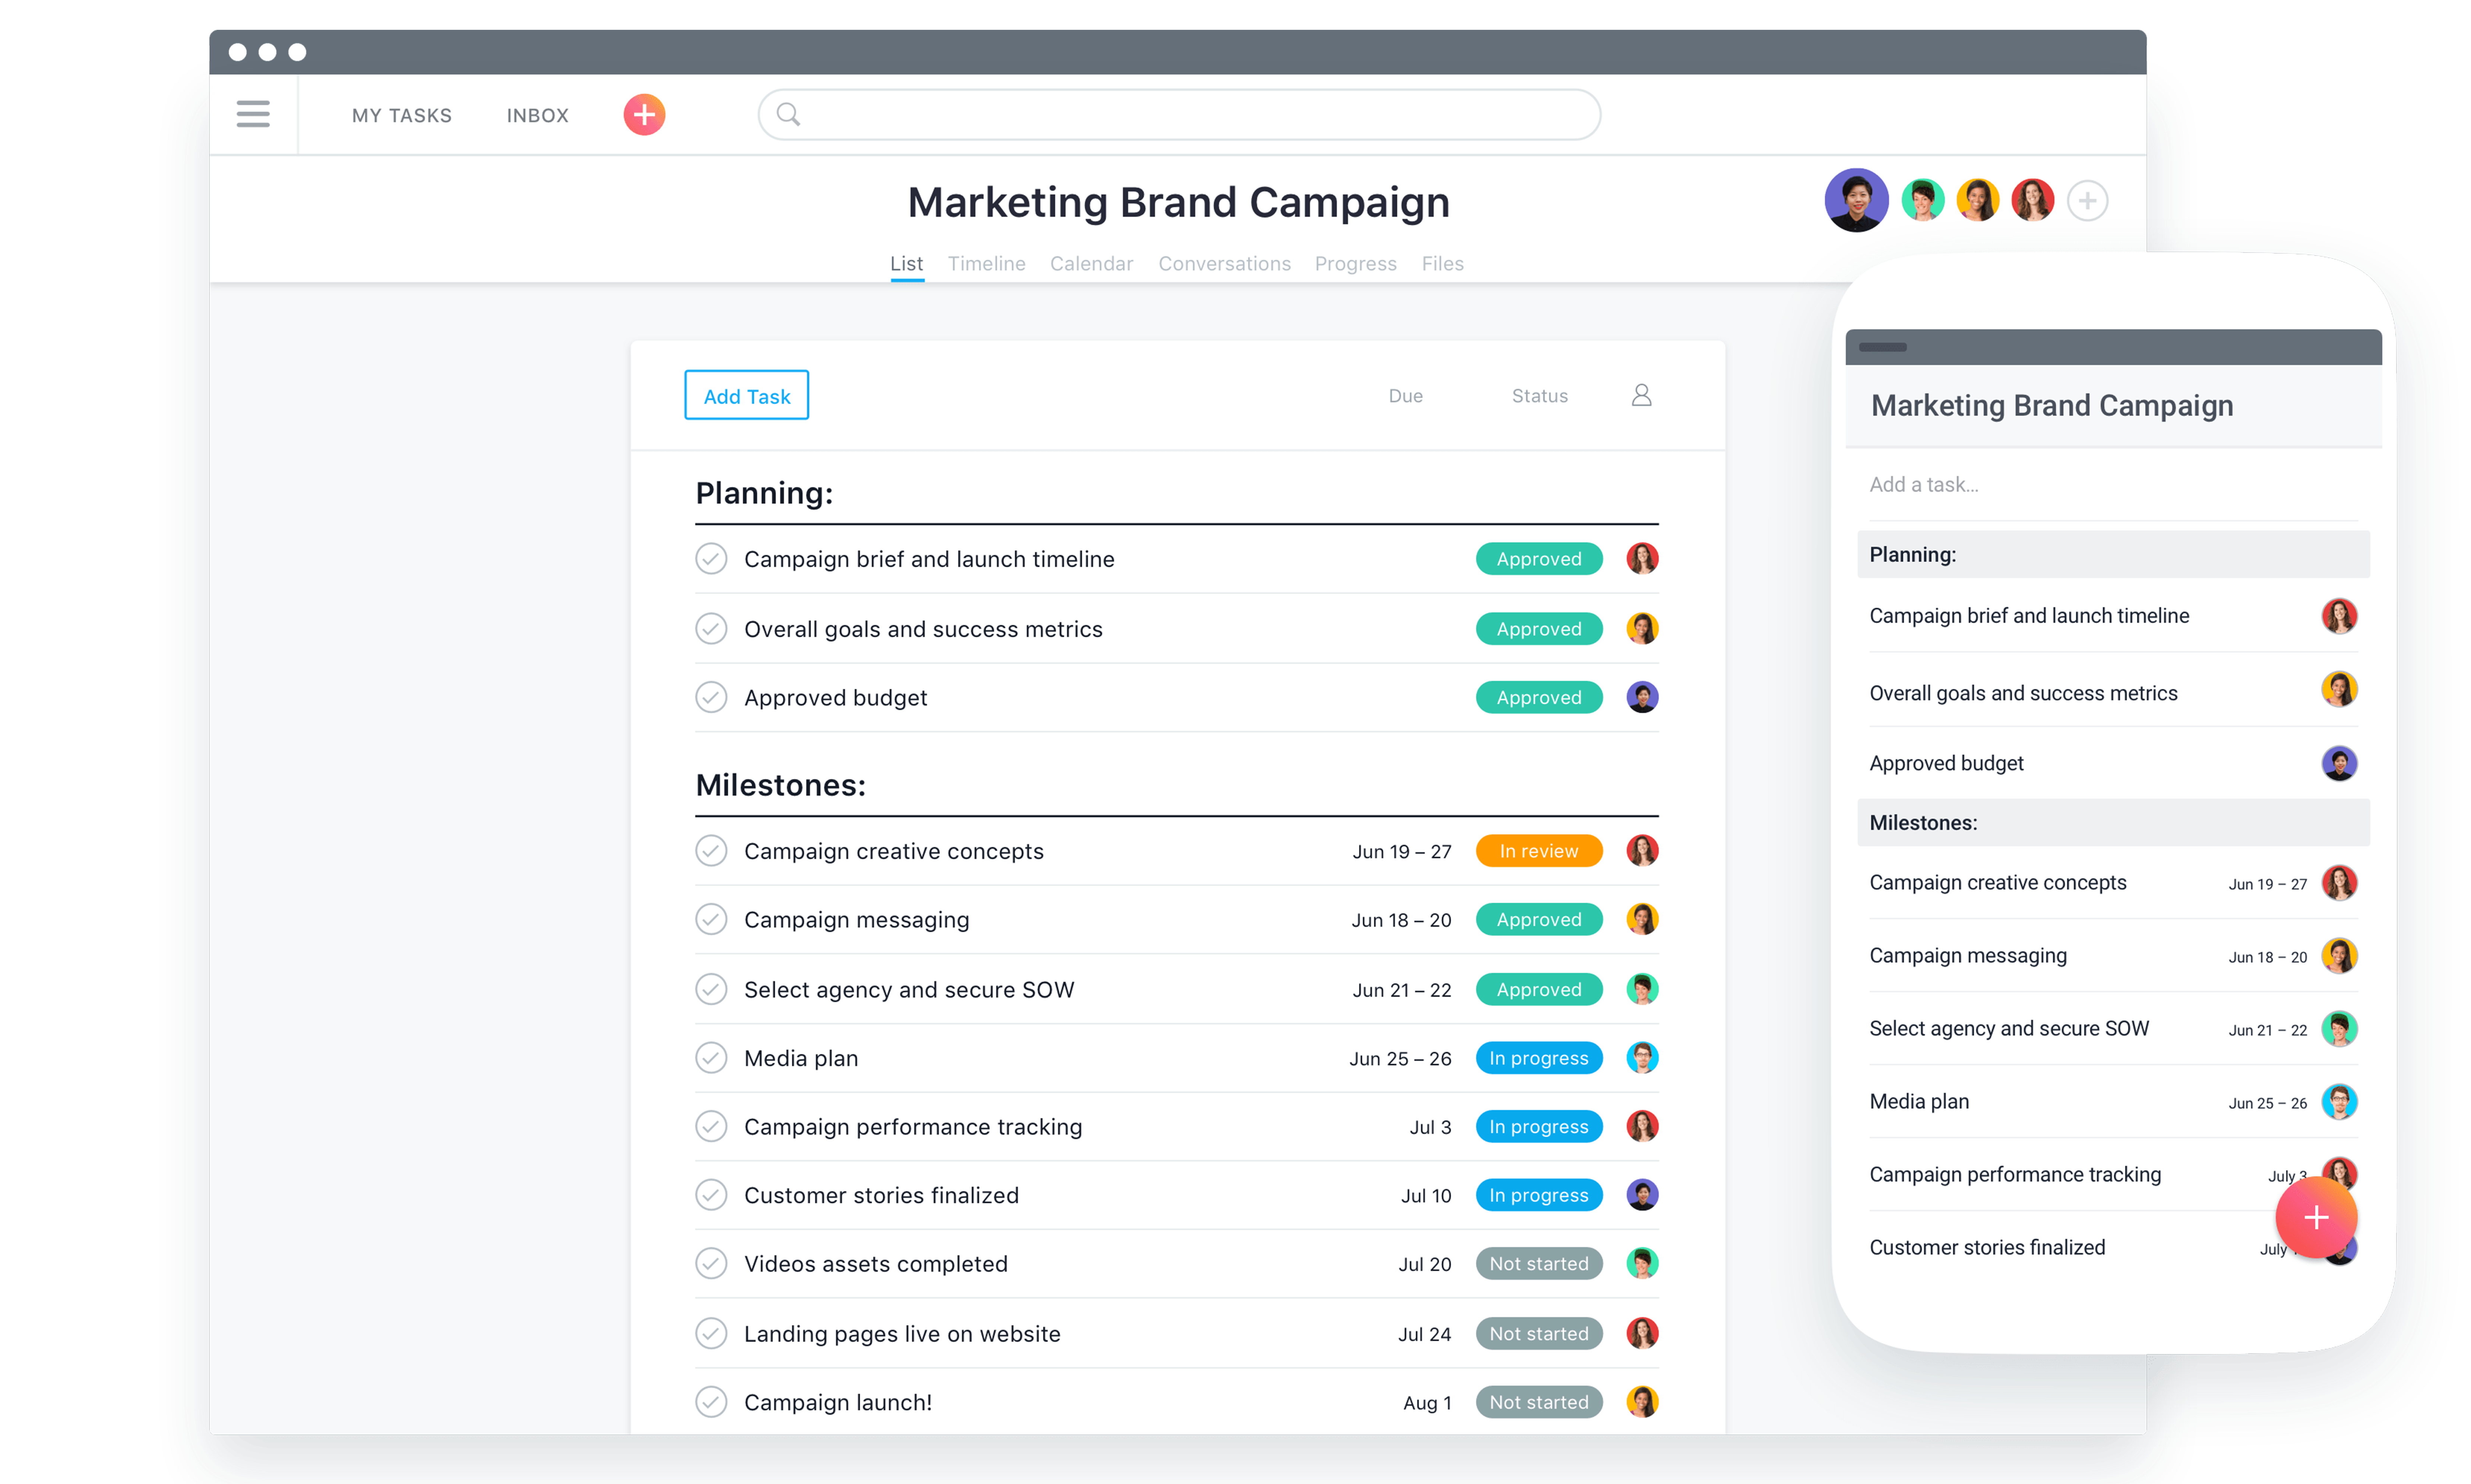Complete the Media plan task checkmark
Viewport: 2471px width, 1484px height.
711,1057
